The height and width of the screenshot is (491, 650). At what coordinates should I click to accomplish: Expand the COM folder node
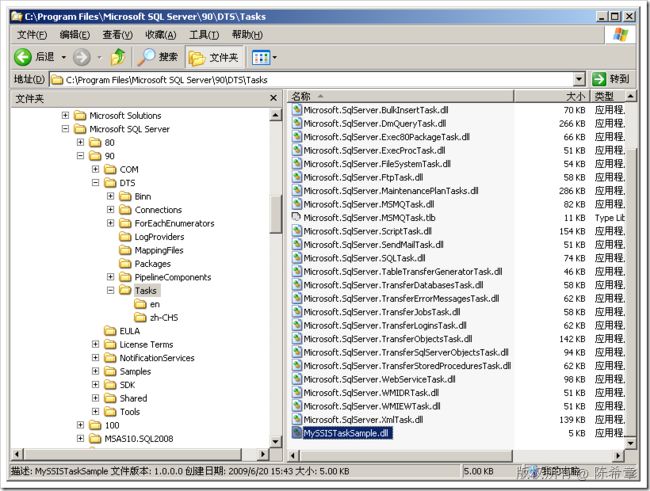95,169
